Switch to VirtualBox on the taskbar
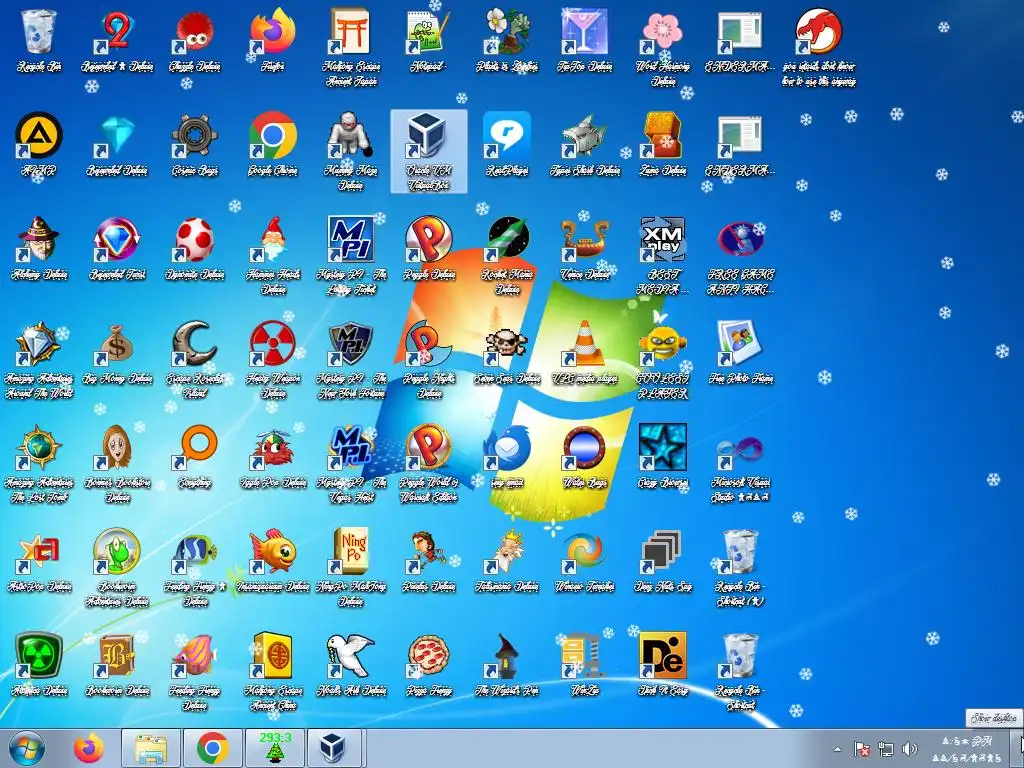 point(334,748)
